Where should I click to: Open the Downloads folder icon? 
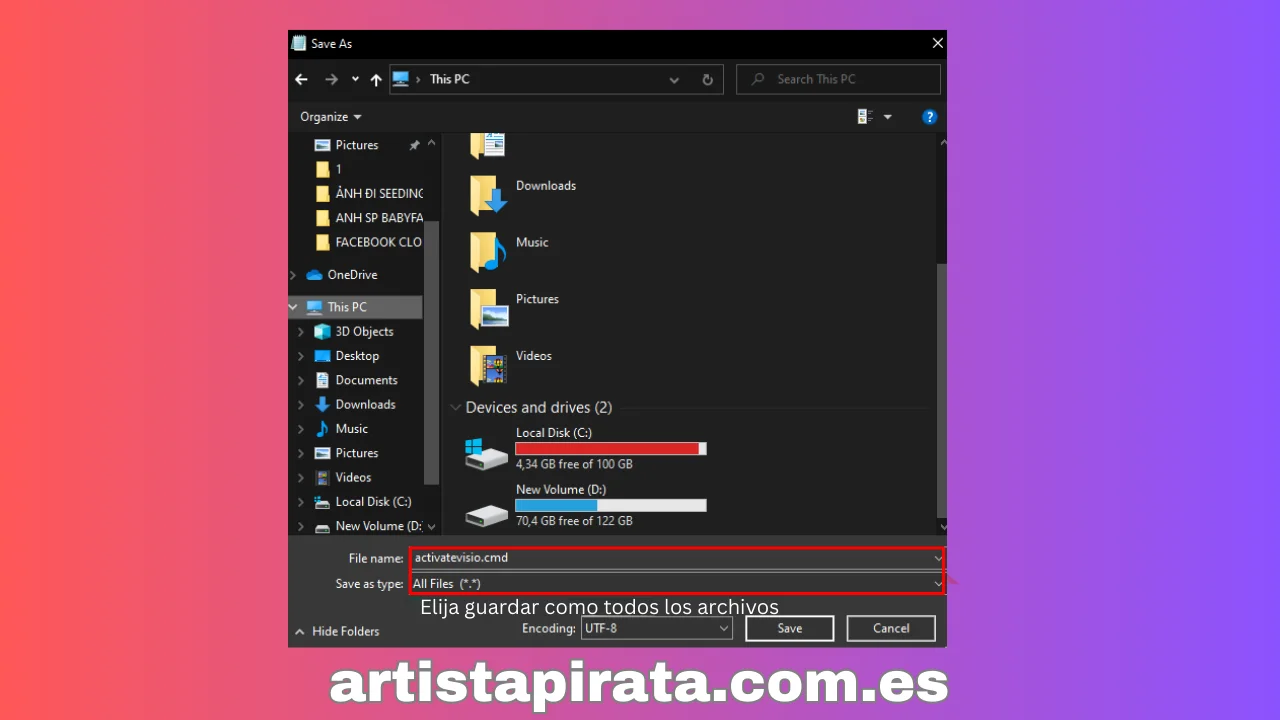(x=488, y=195)
